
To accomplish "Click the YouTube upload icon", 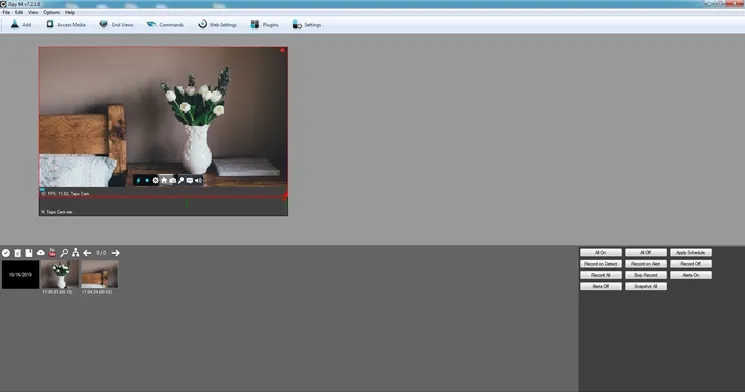I will (x=52, y=253).
